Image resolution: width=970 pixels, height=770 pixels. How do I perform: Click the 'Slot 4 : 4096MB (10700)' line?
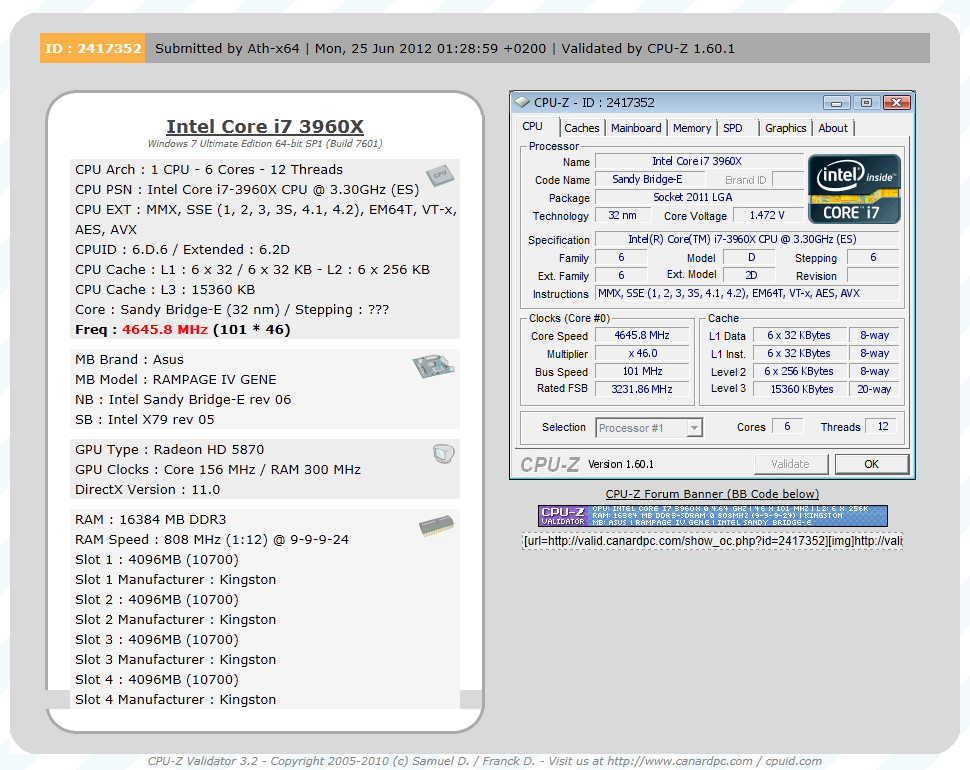click(x=157, y=680)
